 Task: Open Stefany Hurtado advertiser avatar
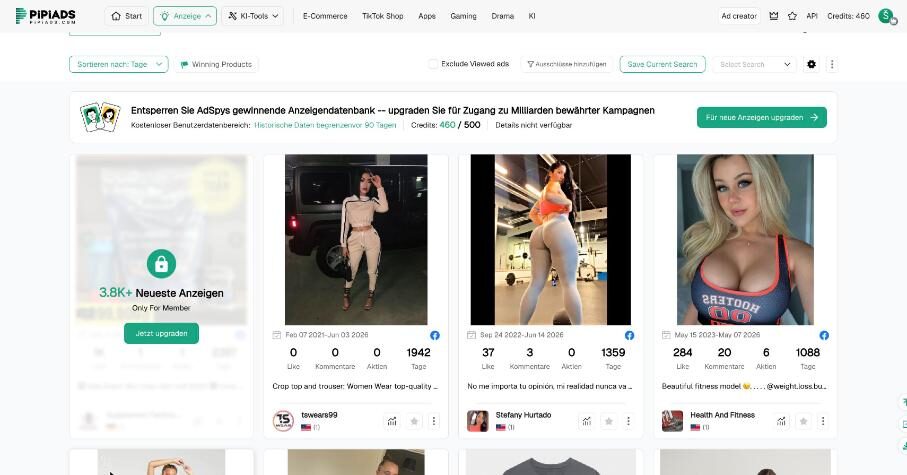[x=478, y=421]
